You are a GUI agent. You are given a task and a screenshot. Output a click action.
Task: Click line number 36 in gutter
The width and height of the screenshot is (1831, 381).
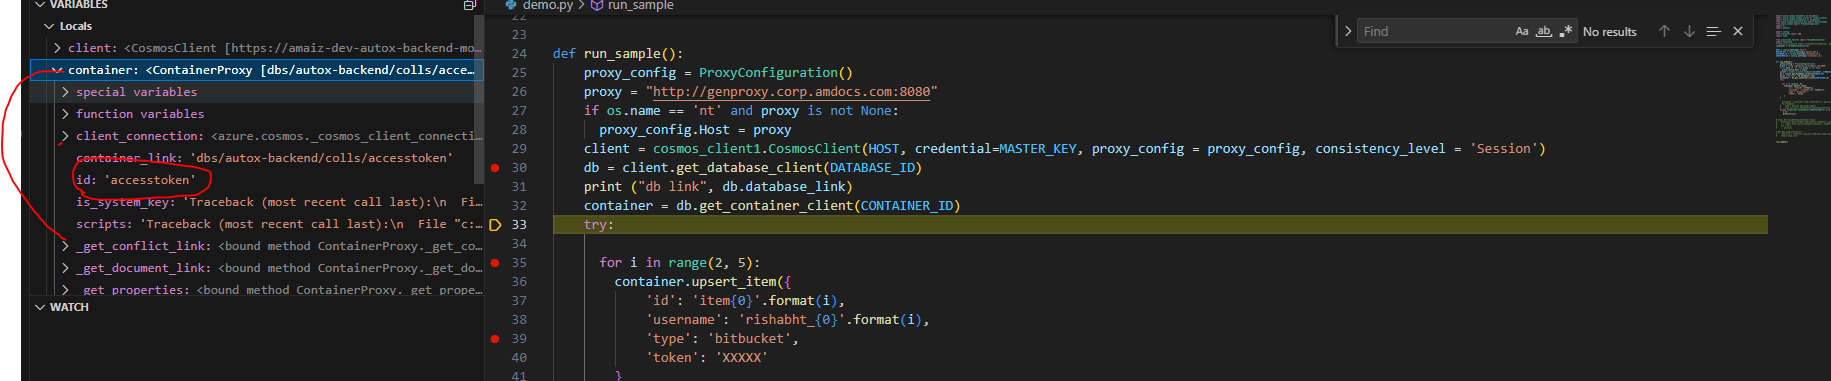(x=519, y=282)
